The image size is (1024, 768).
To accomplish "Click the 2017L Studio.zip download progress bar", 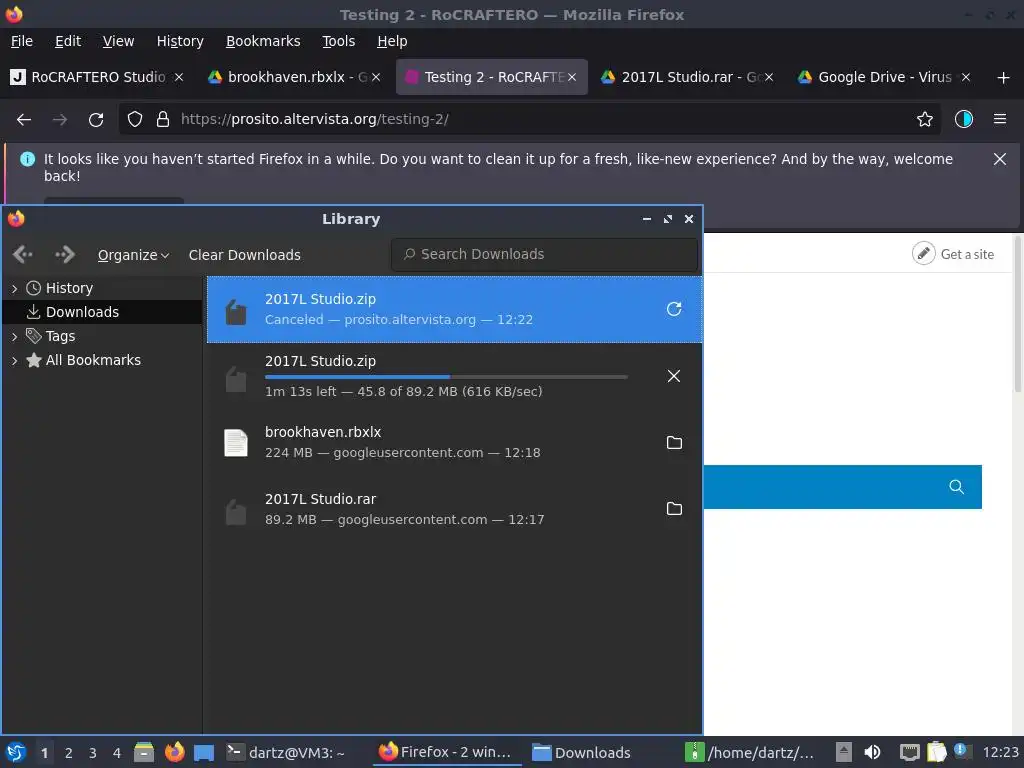I will pyautogui.click(x=446, y=377).
